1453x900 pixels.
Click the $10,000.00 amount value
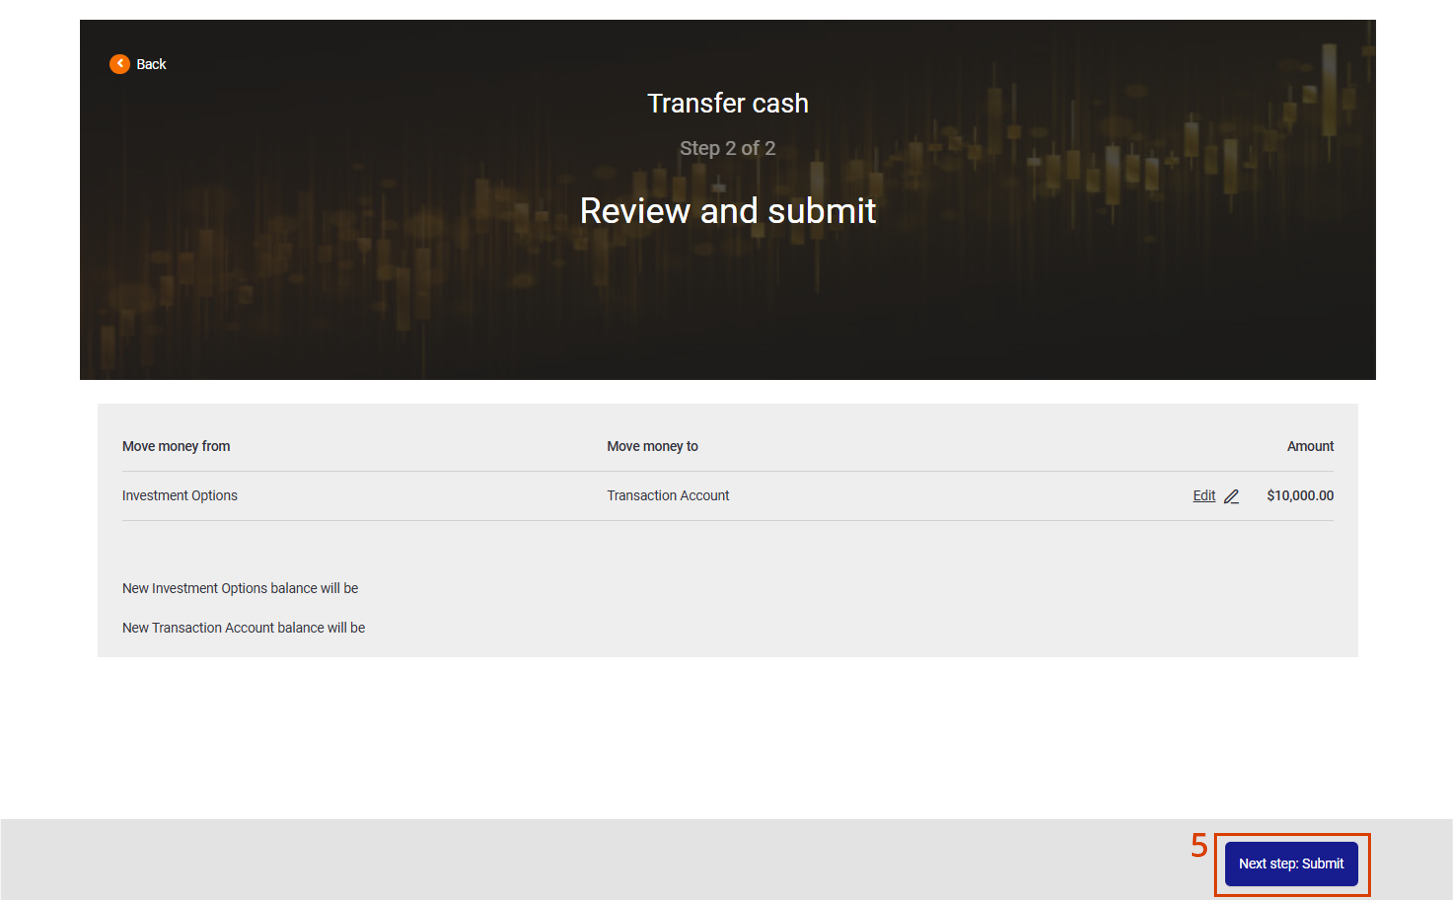click(x=1299, y=496)
